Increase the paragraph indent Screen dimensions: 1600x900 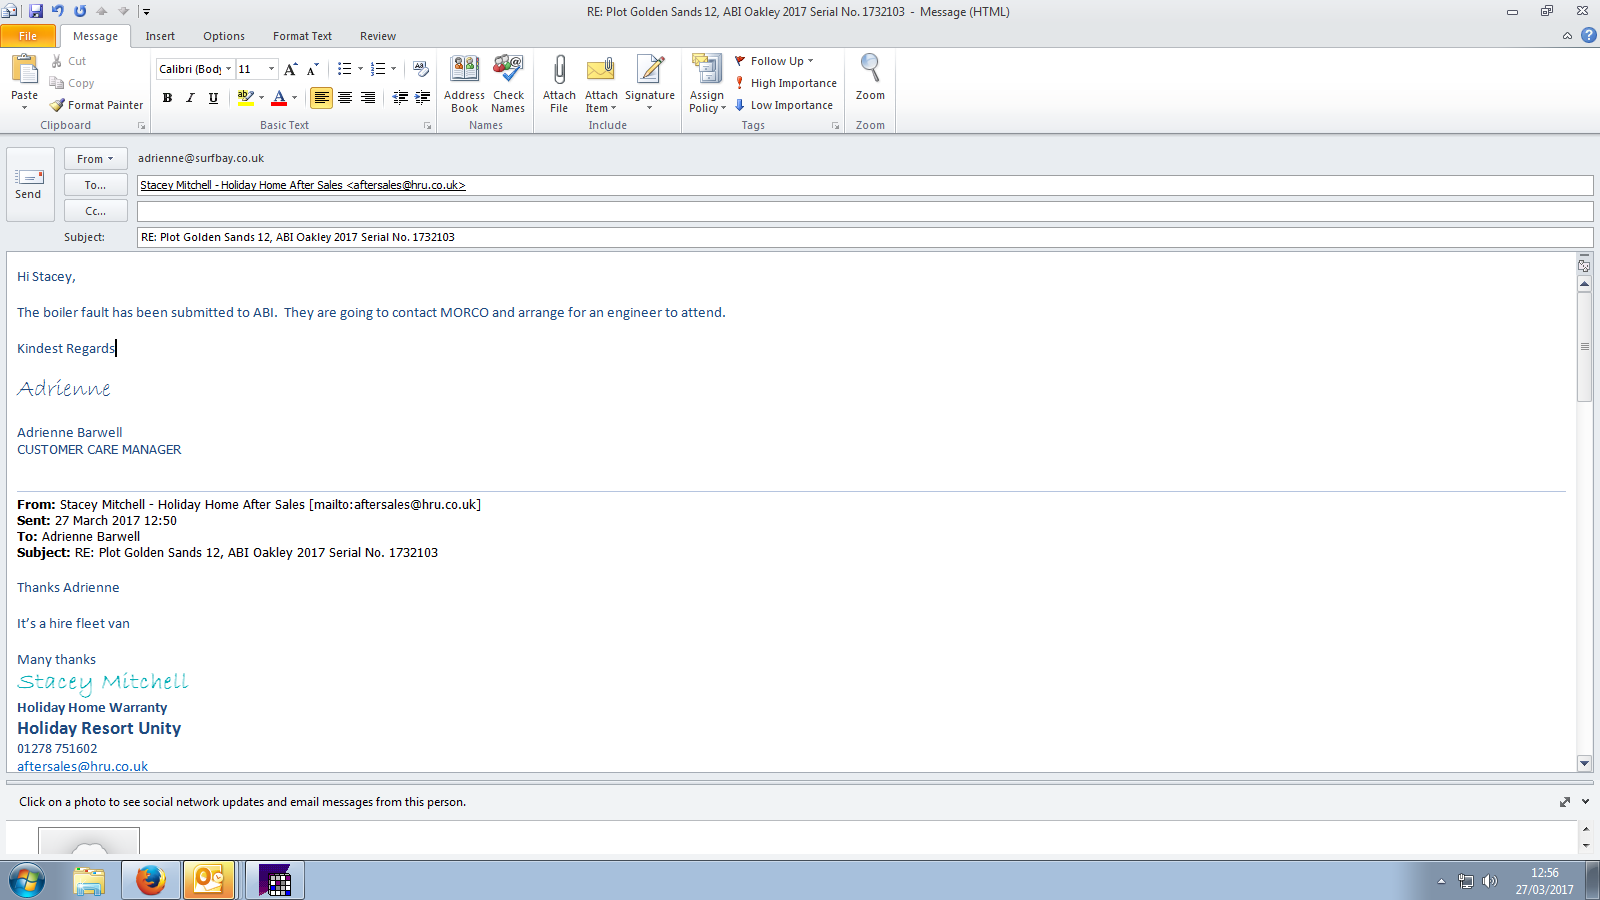click(423, 97)
